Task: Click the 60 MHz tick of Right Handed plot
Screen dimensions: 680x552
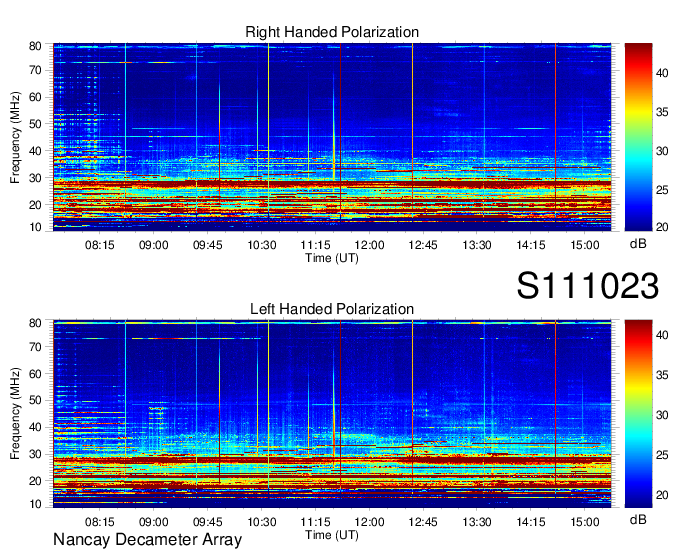Action: click(x=35, y=97)
